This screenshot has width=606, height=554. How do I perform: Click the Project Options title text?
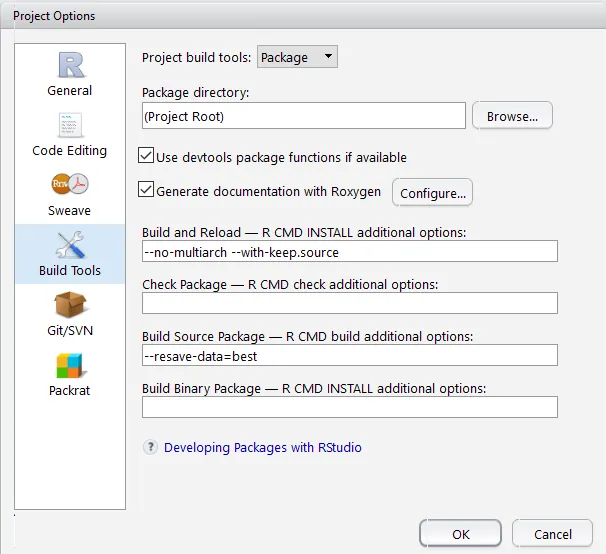pyautogui.click(x=54, y=16)
